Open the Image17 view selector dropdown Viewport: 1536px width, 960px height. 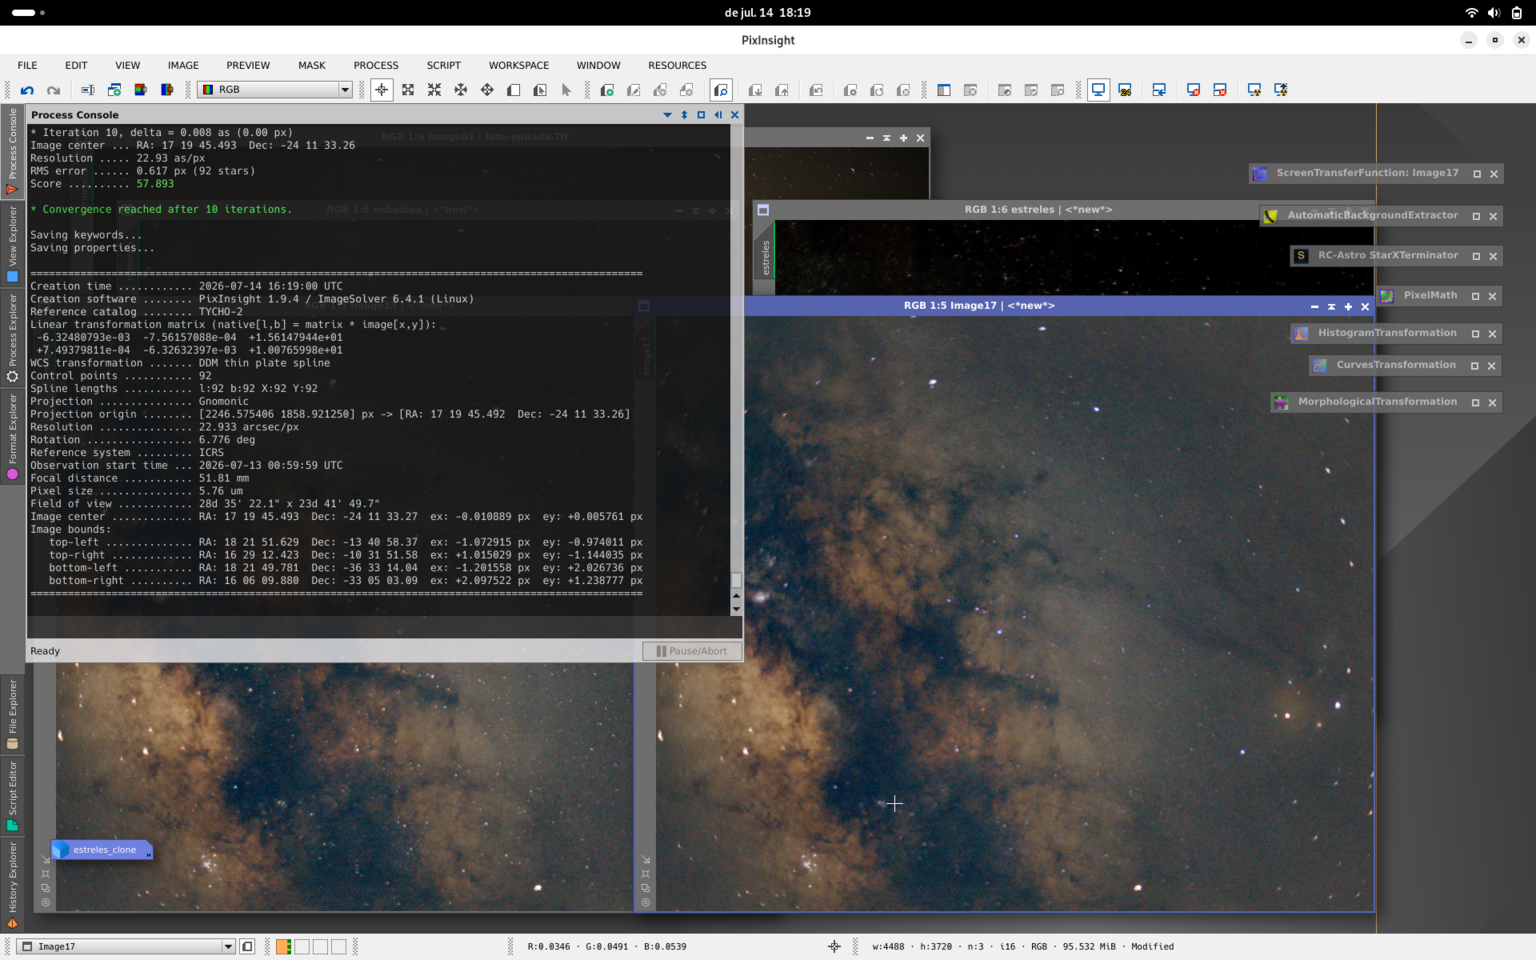(127, 946)
